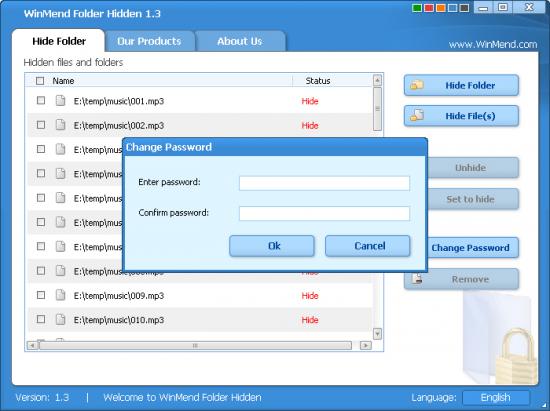Click the horizontal scrollbar thumb
This screenshot has width=550, height=411.
(195, 345)
